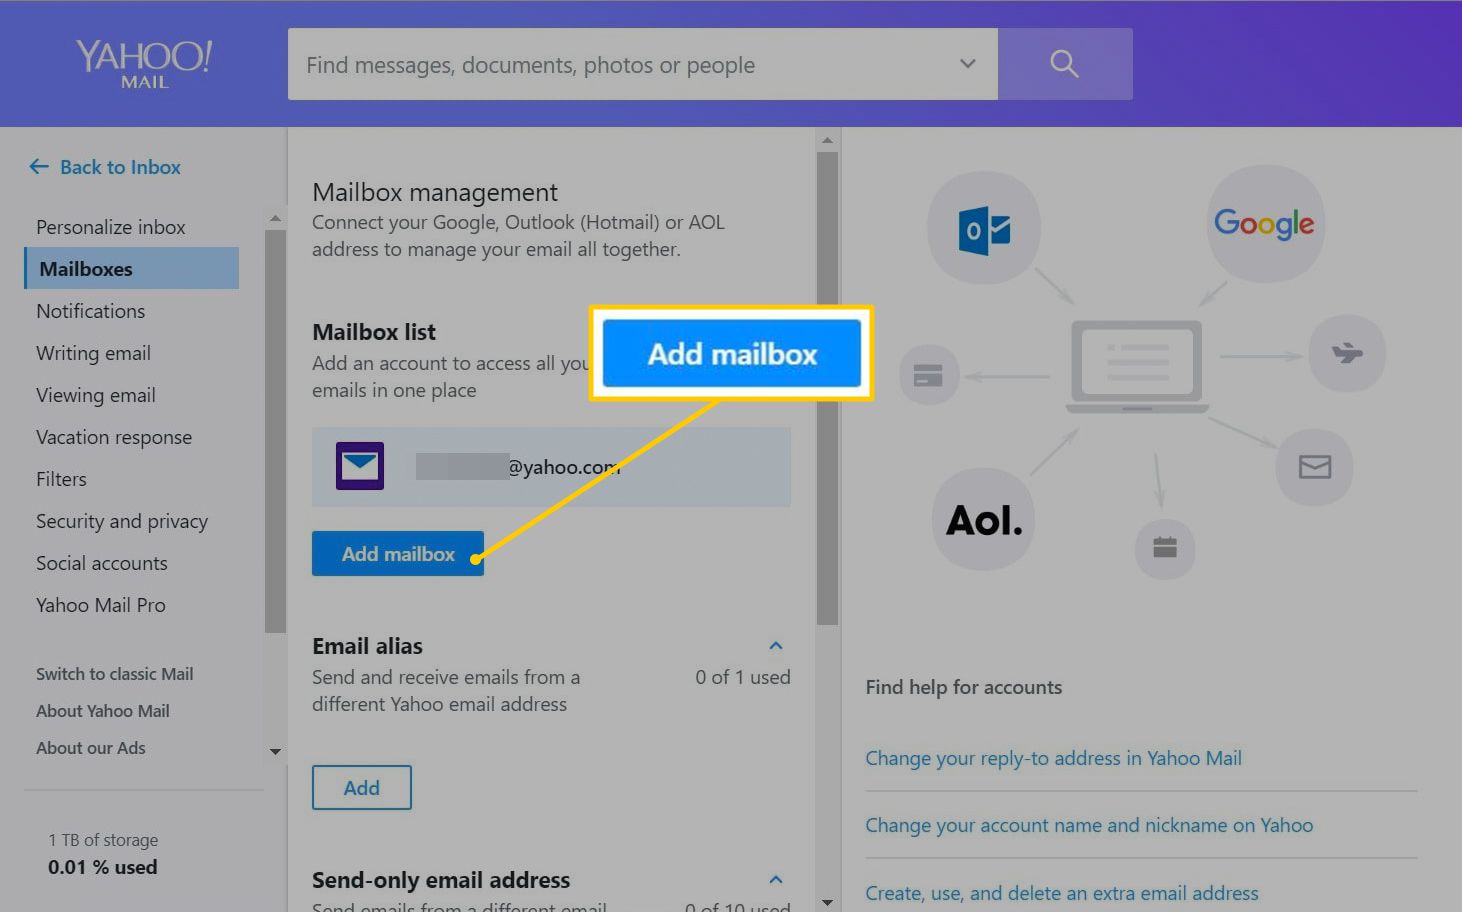Click the laptop illustration icon
Viewport: 1462px width, 912px height.
pos(1137,367)
